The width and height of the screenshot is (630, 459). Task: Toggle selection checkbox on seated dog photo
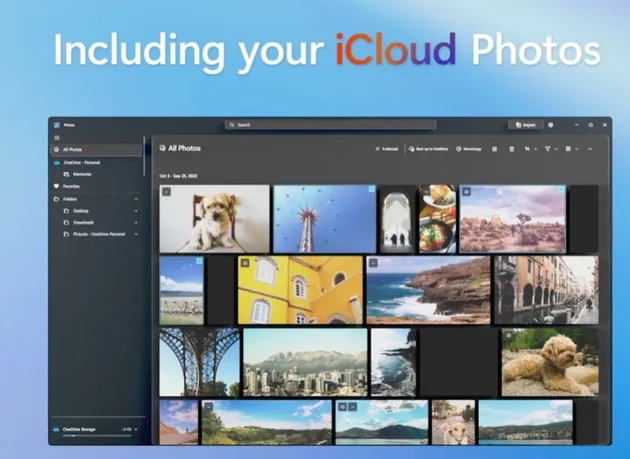[x=166, y=192]
